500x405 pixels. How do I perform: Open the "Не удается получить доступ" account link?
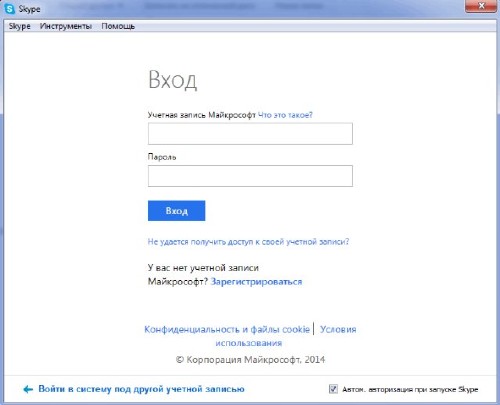248,242
